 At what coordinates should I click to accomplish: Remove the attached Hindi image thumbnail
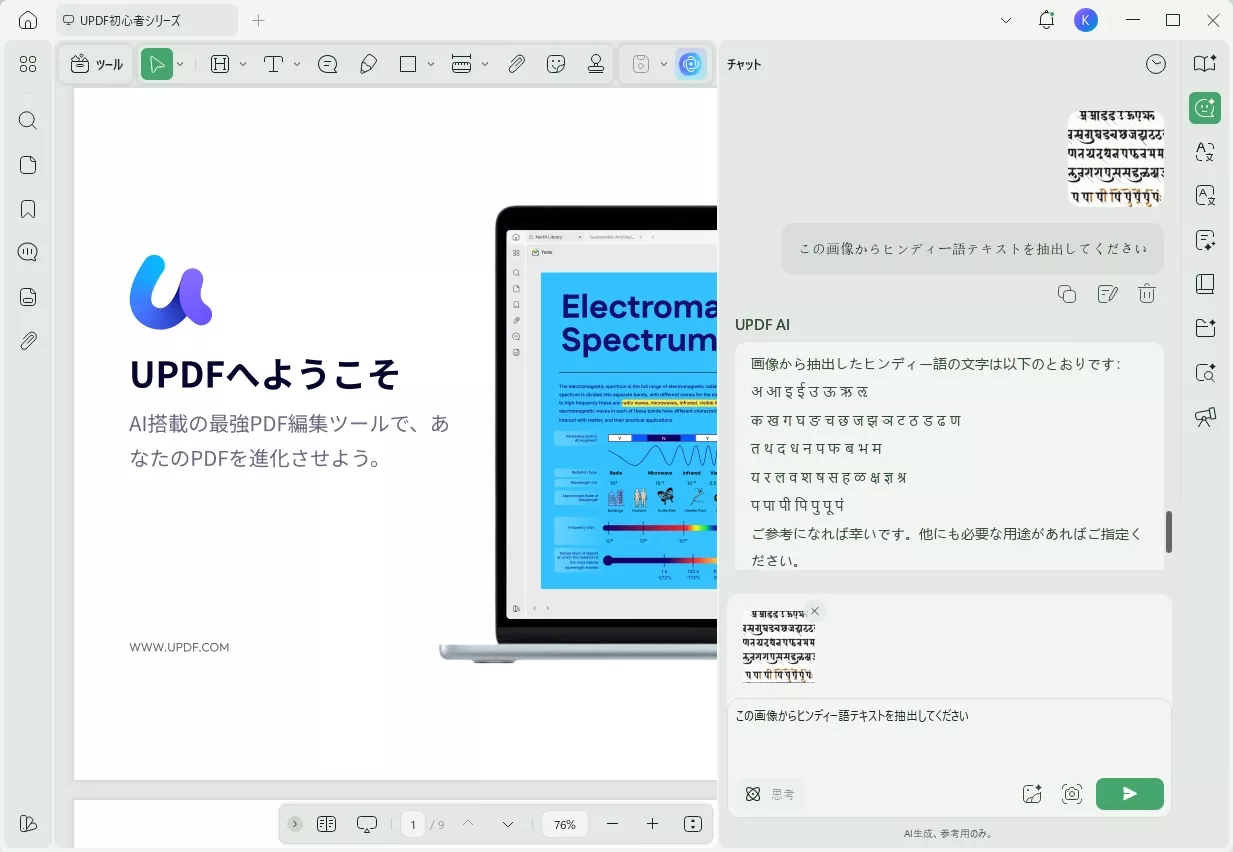[x=815, y=610]
